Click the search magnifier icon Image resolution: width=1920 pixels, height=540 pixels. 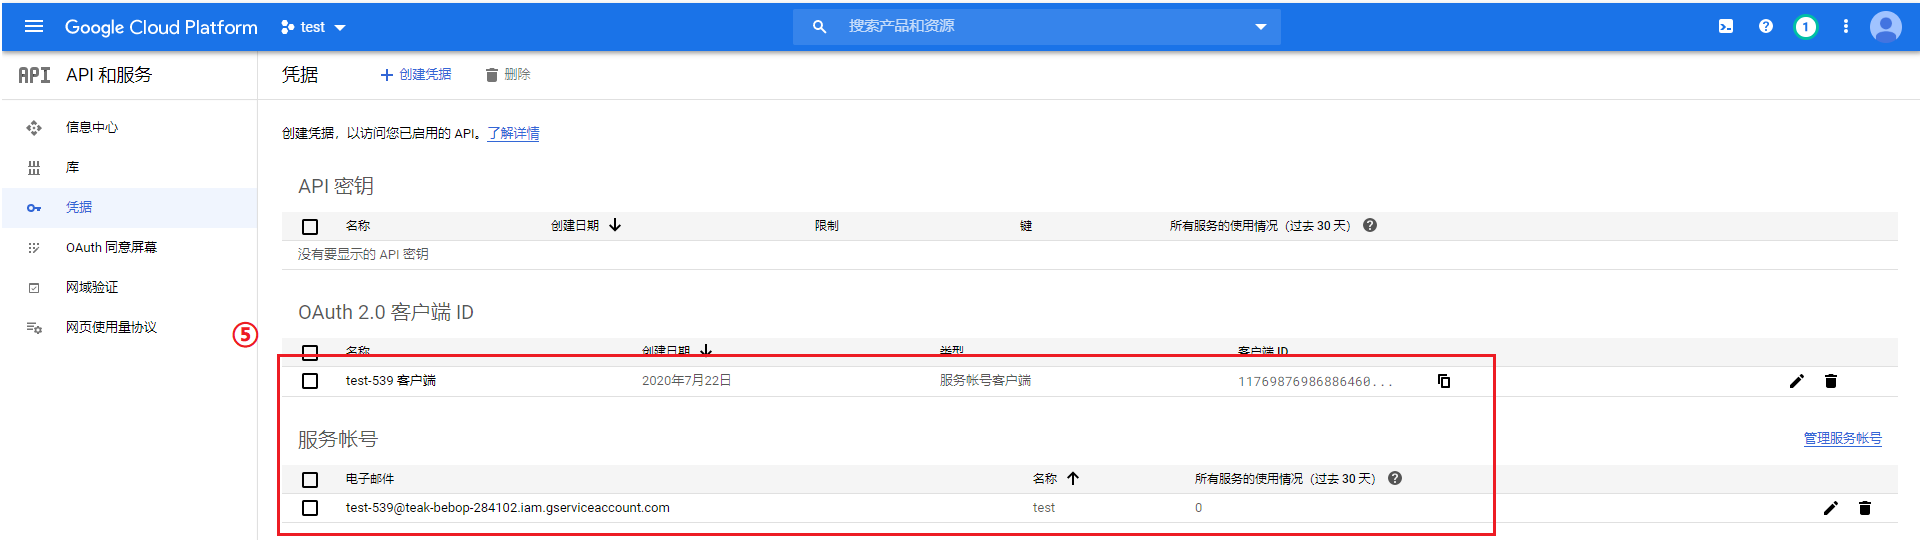tap(819, 27)
